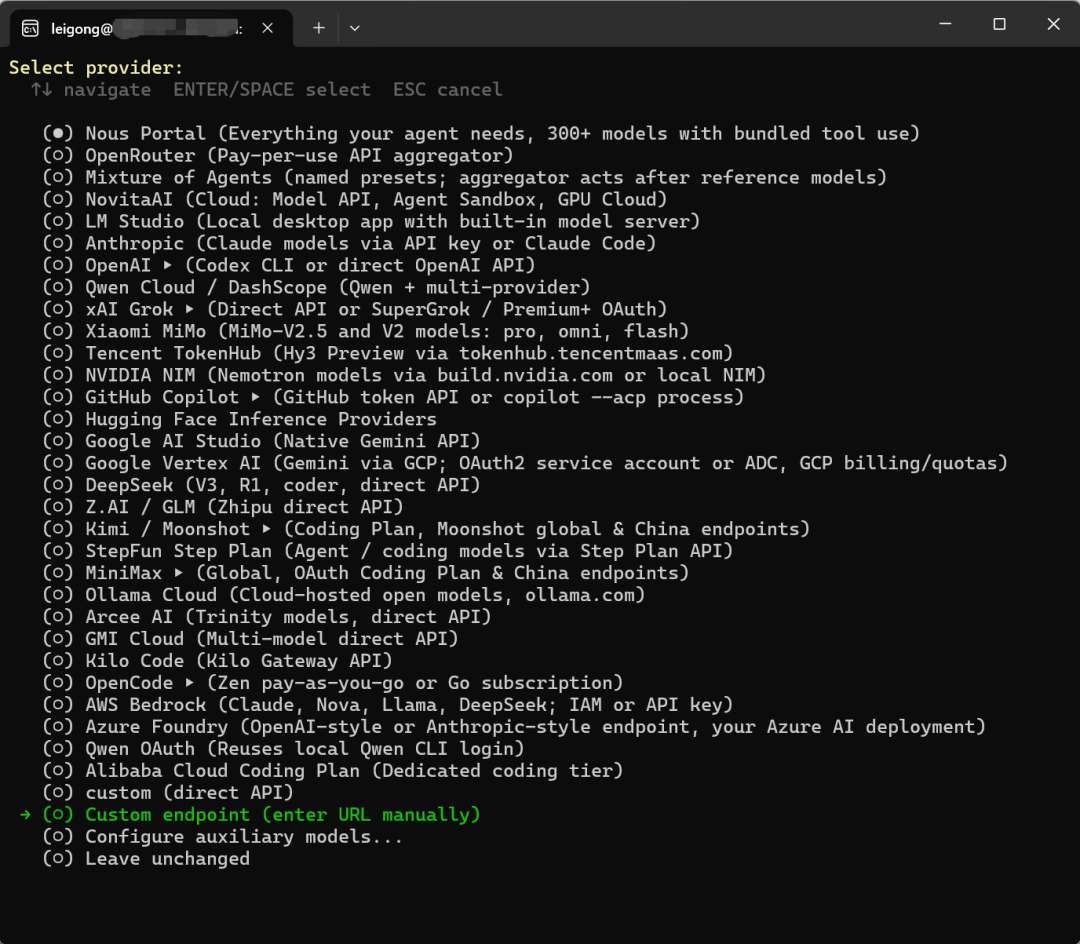The image size is (1080, 944).
Task: Select the Leave unchanged radio marker
Action: pyautogui.click(x=58, y=859)
